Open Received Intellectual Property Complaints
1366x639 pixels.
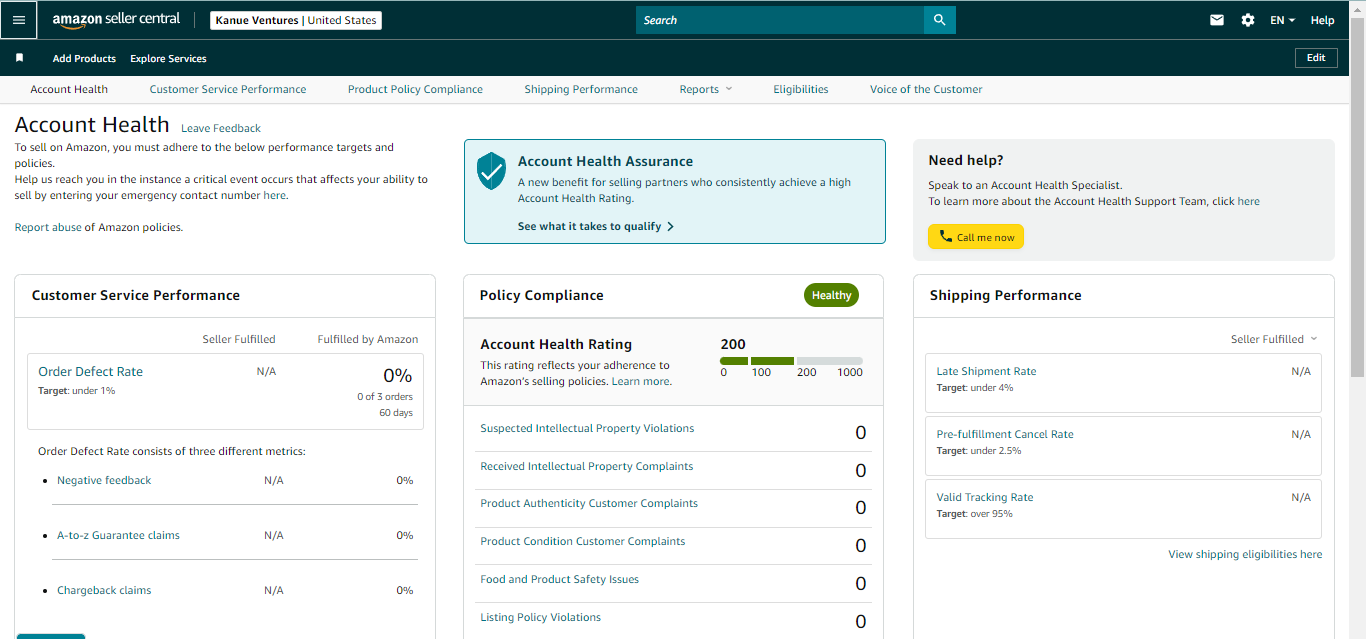587,466
